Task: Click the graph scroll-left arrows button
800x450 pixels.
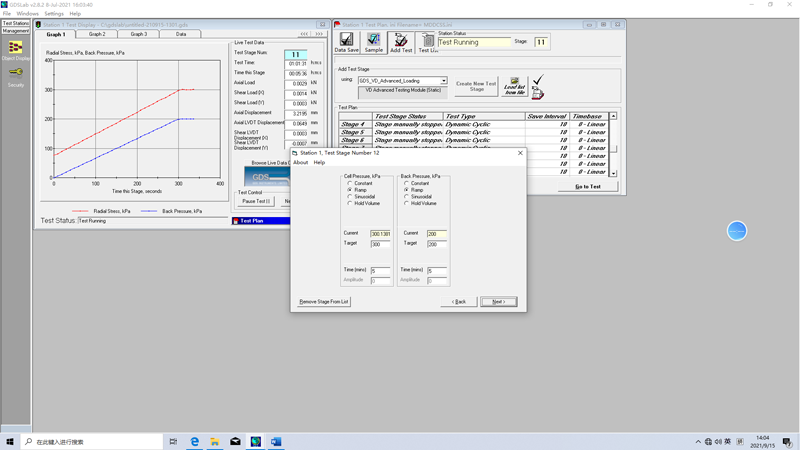Action: [x=304, y=34]
